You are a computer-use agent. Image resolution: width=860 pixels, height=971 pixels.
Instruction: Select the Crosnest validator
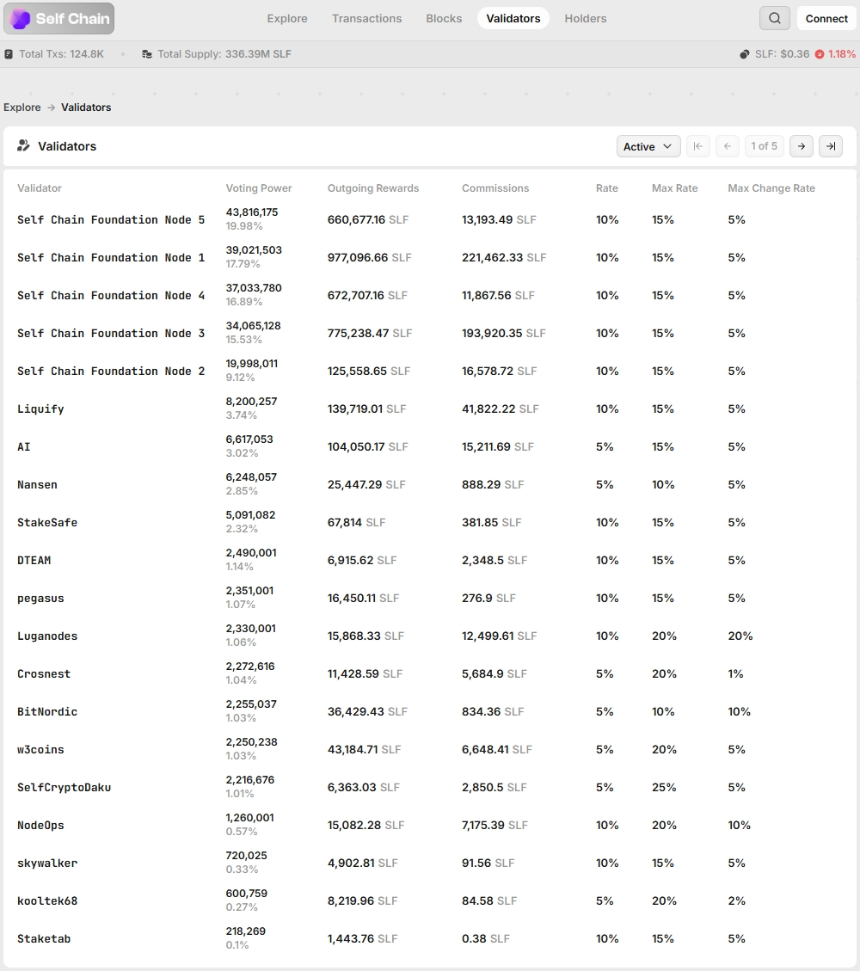[44, 674]
